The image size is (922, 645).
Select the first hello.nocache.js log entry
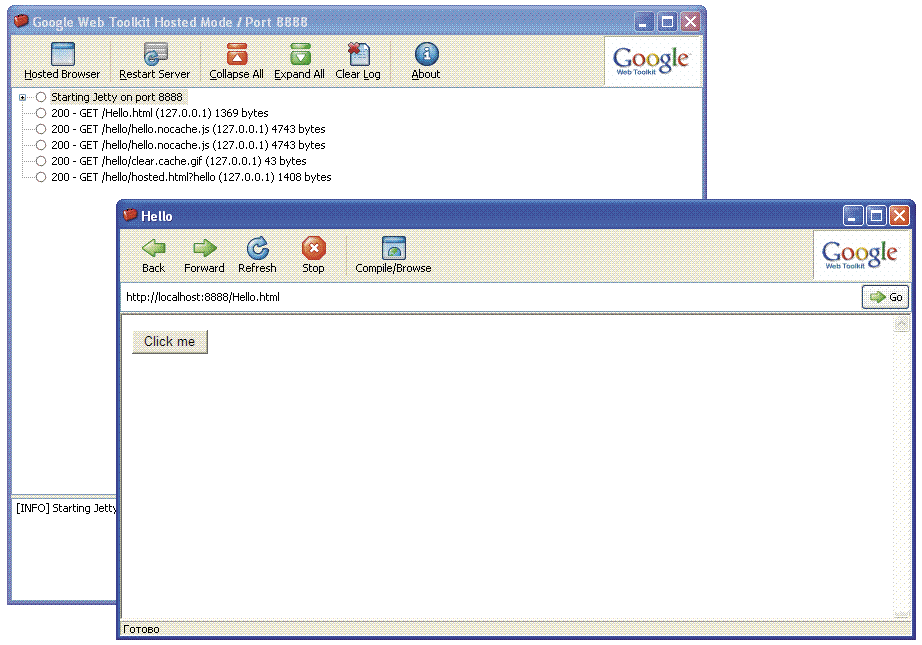click(x=188, y=129)
